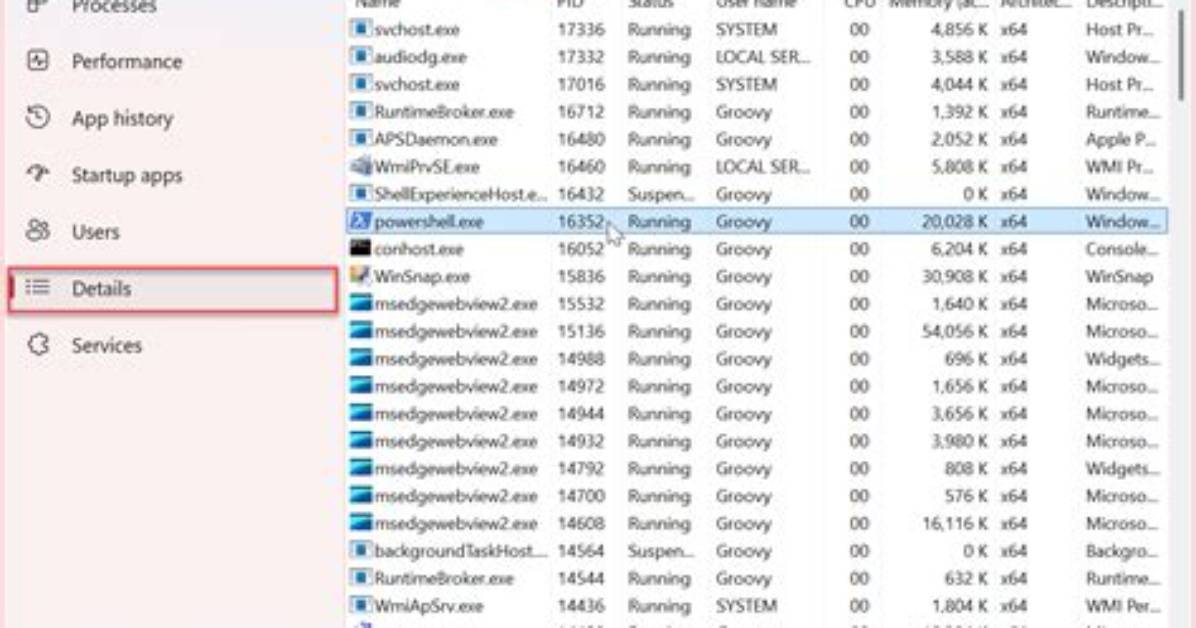Click the 20,028 K memory value
The height and width of the screenshot is (628, 1196).
point(954,222)
